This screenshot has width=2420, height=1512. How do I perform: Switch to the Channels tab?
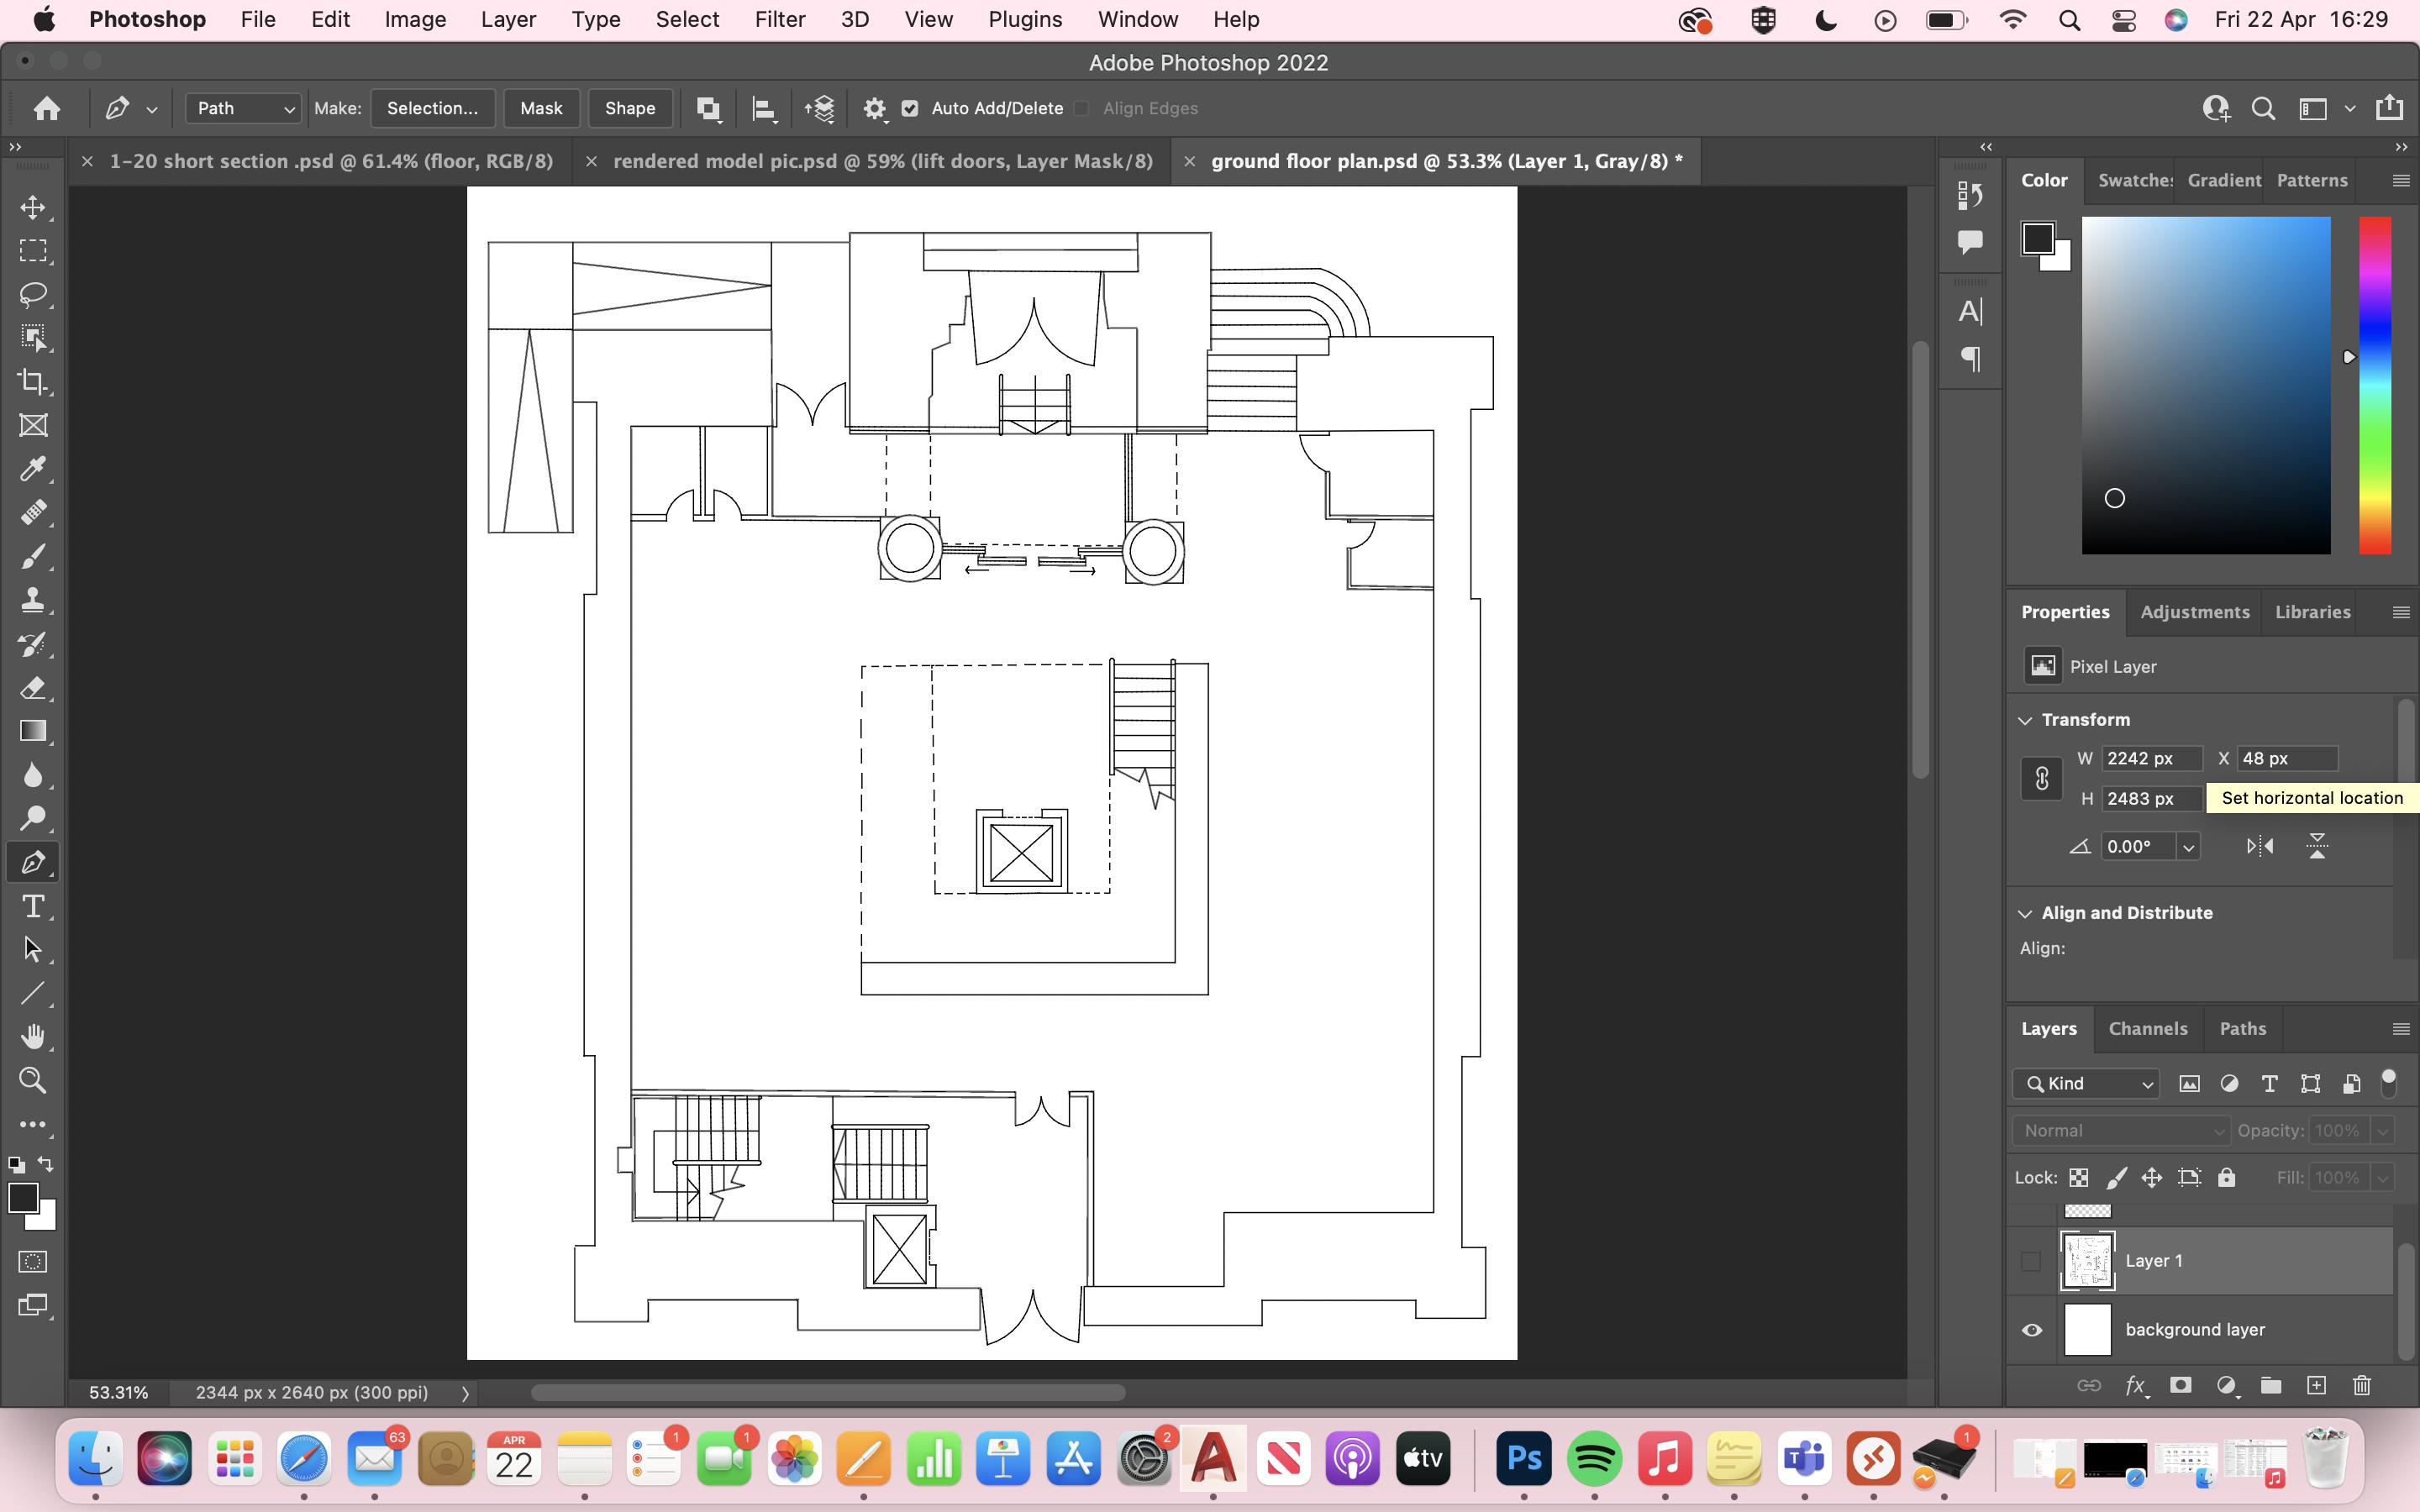2147,1028
